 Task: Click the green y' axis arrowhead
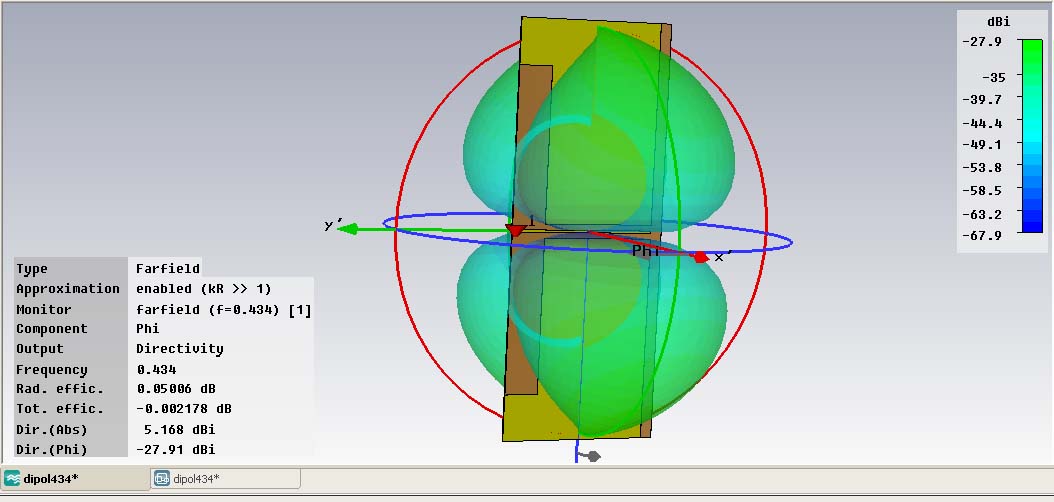pyautogui.click(x=347, y=229)
